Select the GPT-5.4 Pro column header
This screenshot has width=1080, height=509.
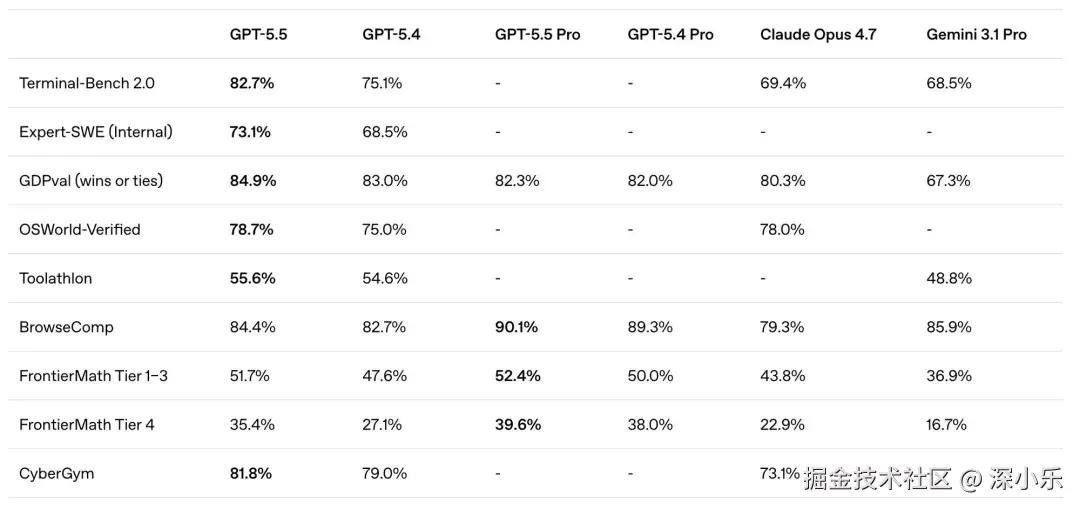coord(670,34)
